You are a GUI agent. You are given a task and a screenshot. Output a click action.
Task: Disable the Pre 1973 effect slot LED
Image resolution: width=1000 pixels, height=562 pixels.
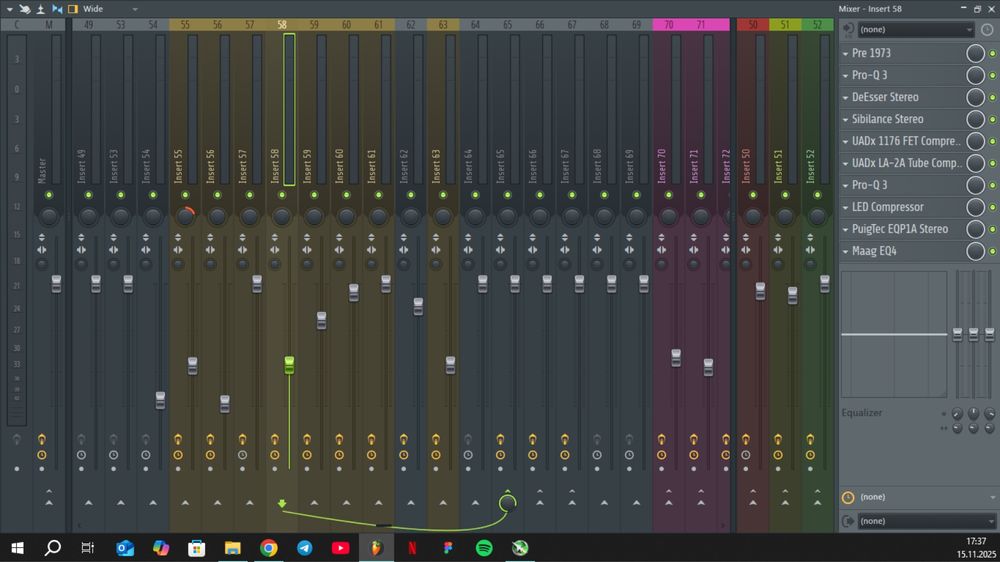point(992,54)
